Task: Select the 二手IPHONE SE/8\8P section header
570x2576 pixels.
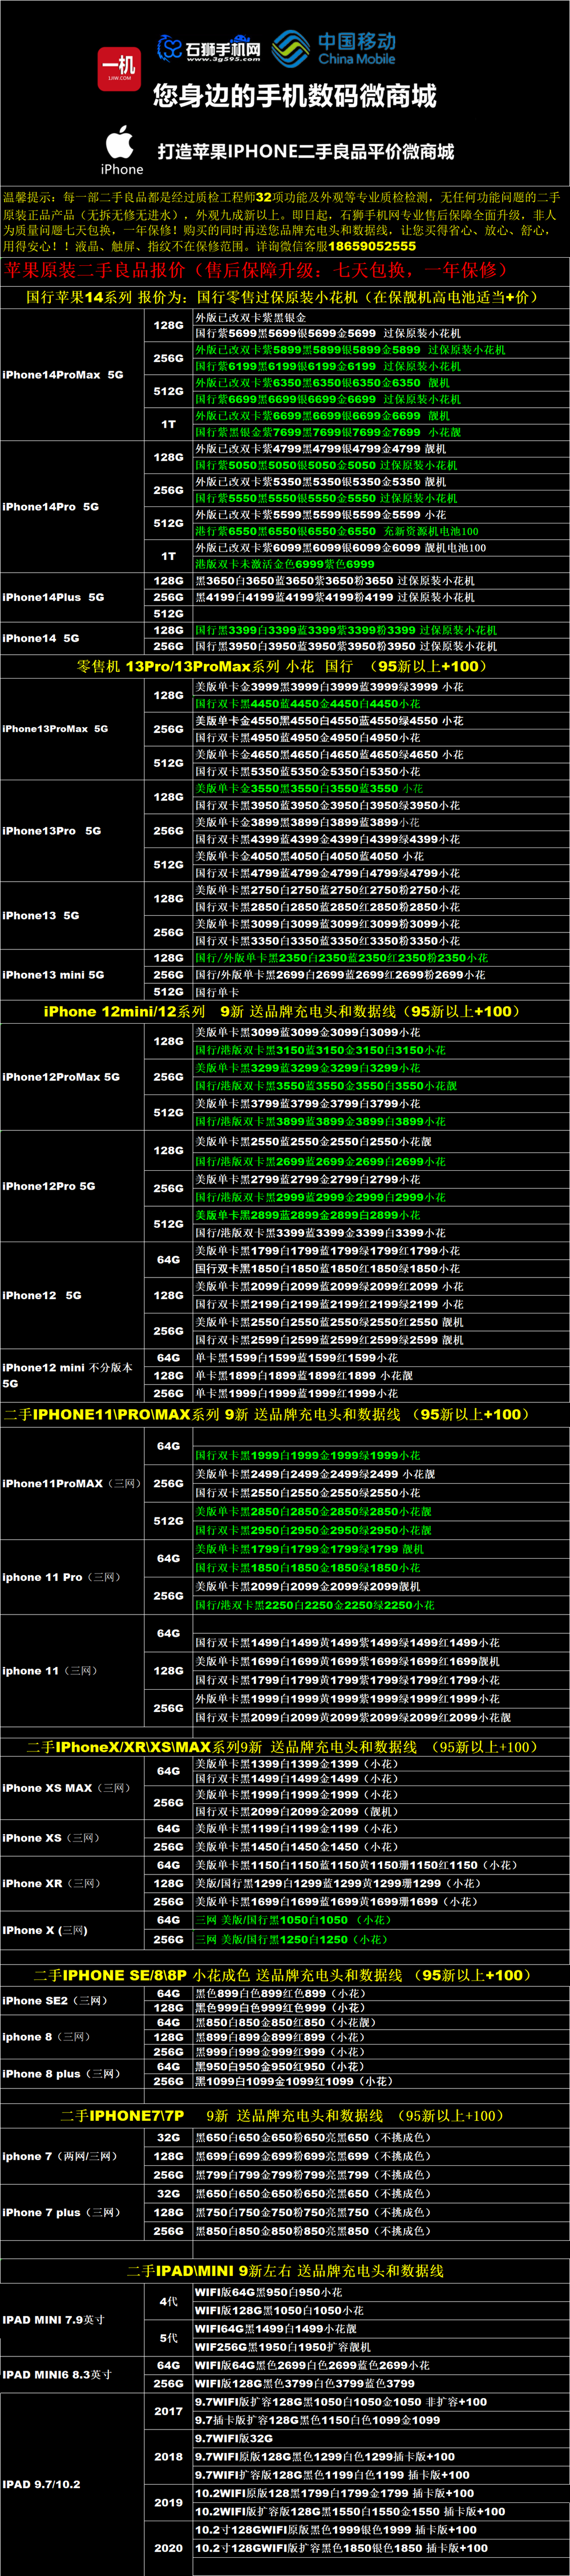Action: (x=285, y=1975)
